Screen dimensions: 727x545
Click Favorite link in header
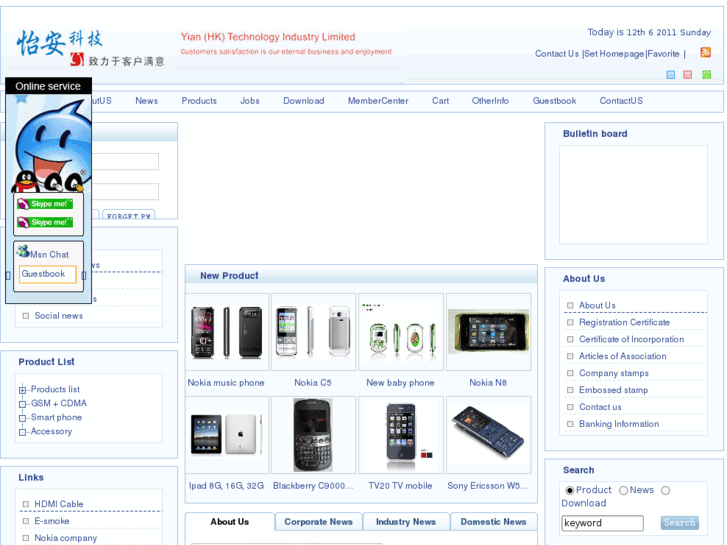tap(663, 54)
